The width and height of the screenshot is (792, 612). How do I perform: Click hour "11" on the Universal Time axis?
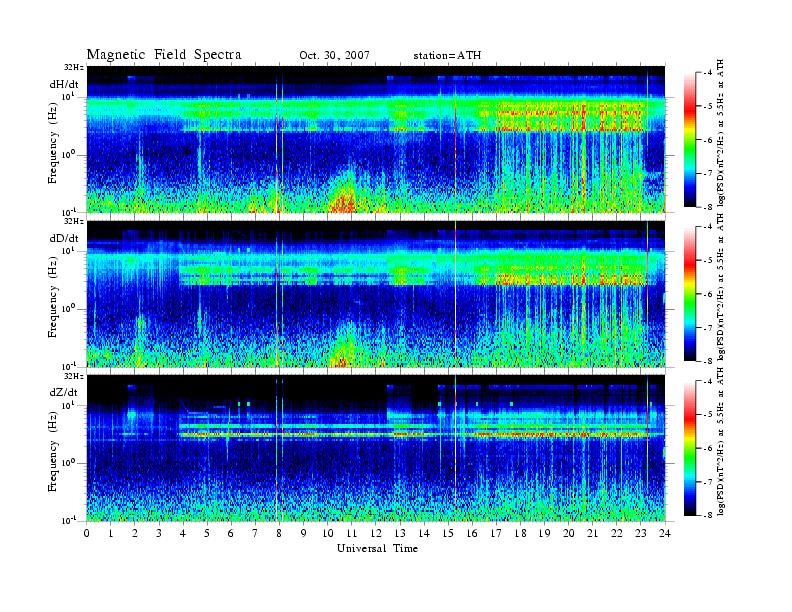352,534
